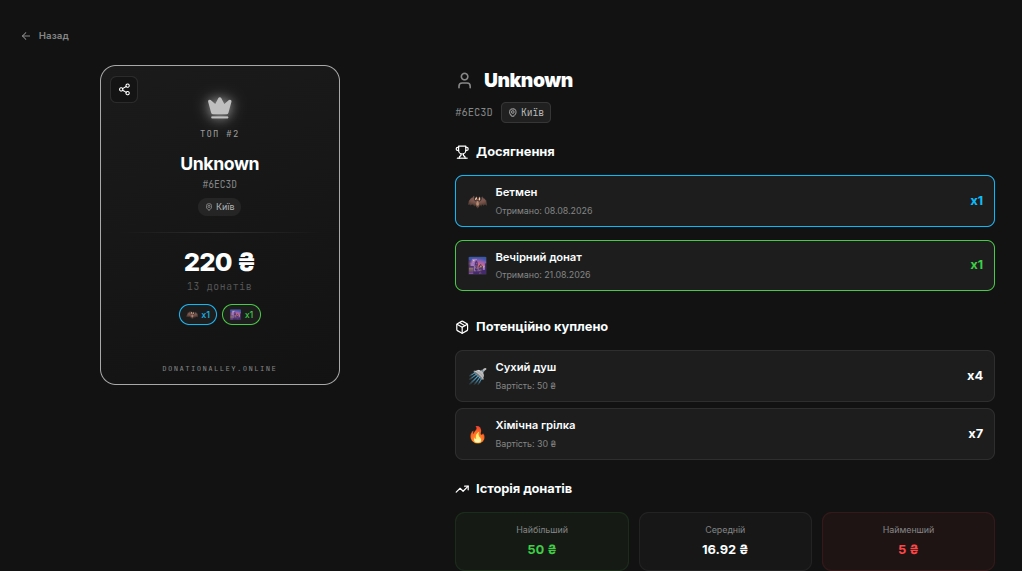Click the crown icon above ТОП #2
This screenshot has width=1022, height=571.
220,108
